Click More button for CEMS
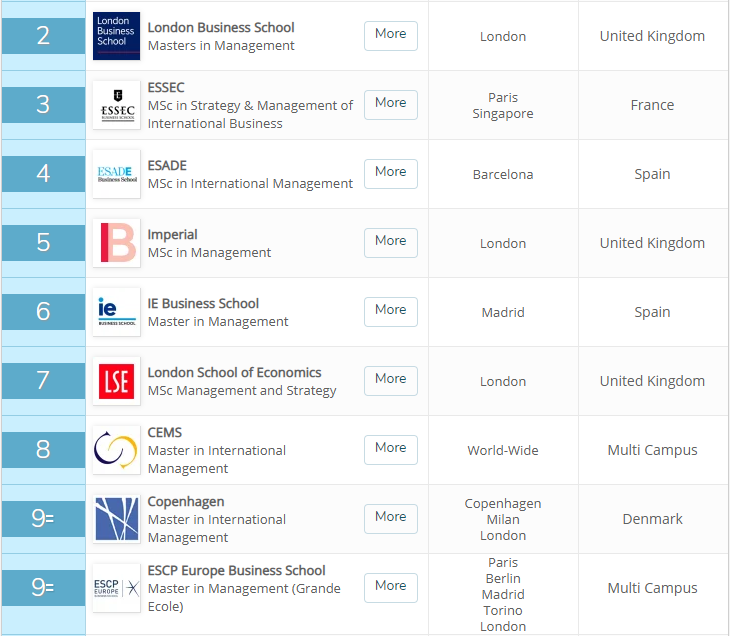This screenshot has height=636, width=730. point(391,450)
